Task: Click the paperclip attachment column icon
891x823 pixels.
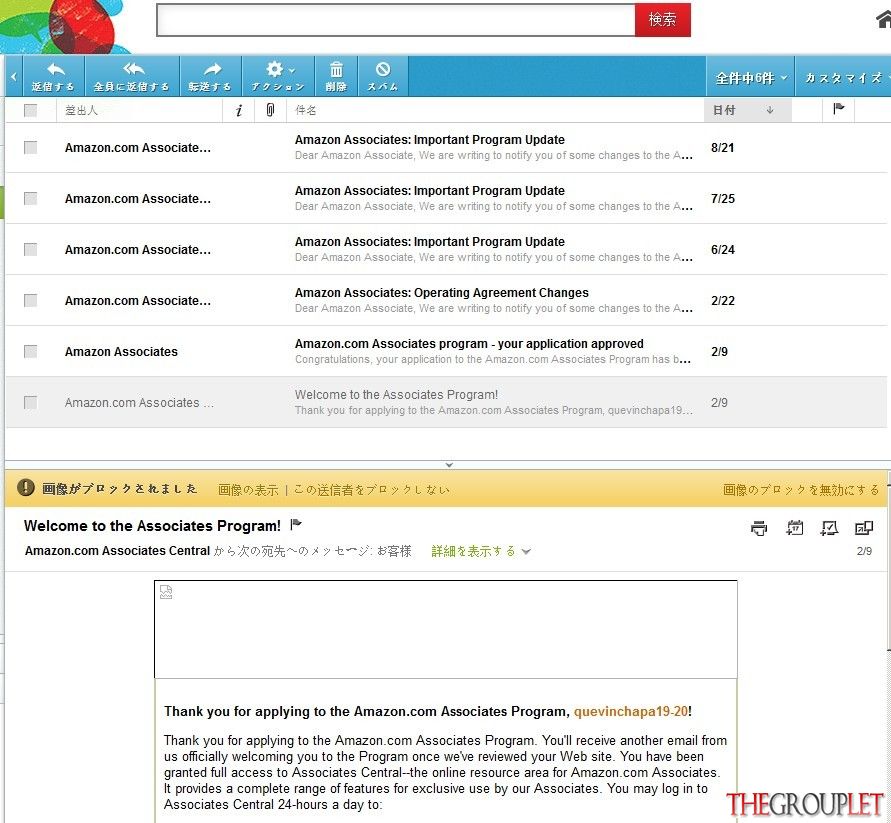Action: coord(270,110)
